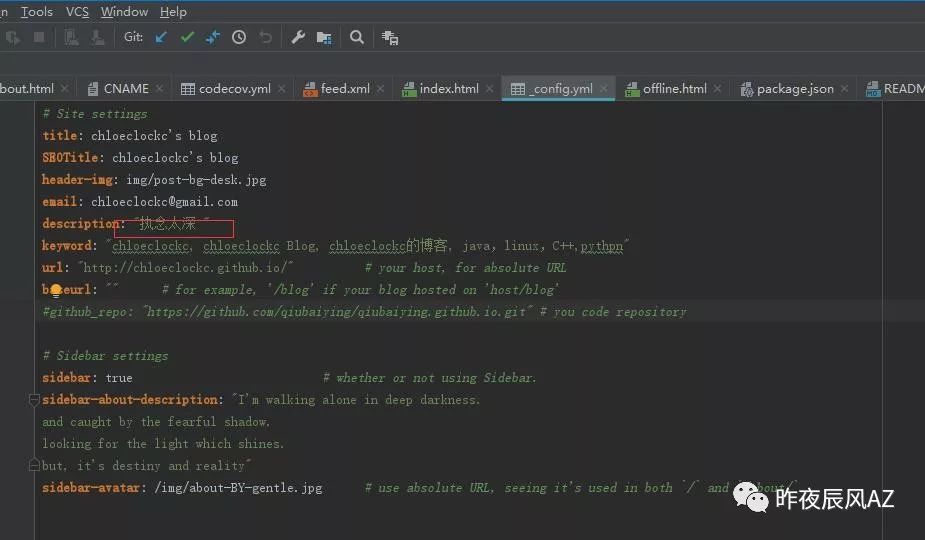Click the Search Everywhere magnifier icon
This screenshot has height=540, width=925.
point(356,37)
